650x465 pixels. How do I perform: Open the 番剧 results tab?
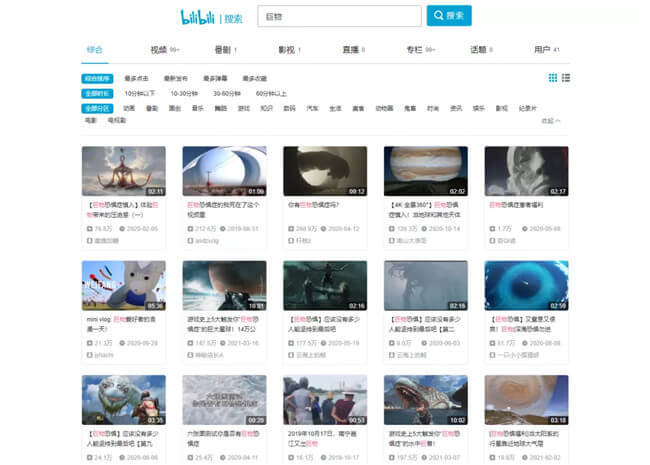[226, 50]
